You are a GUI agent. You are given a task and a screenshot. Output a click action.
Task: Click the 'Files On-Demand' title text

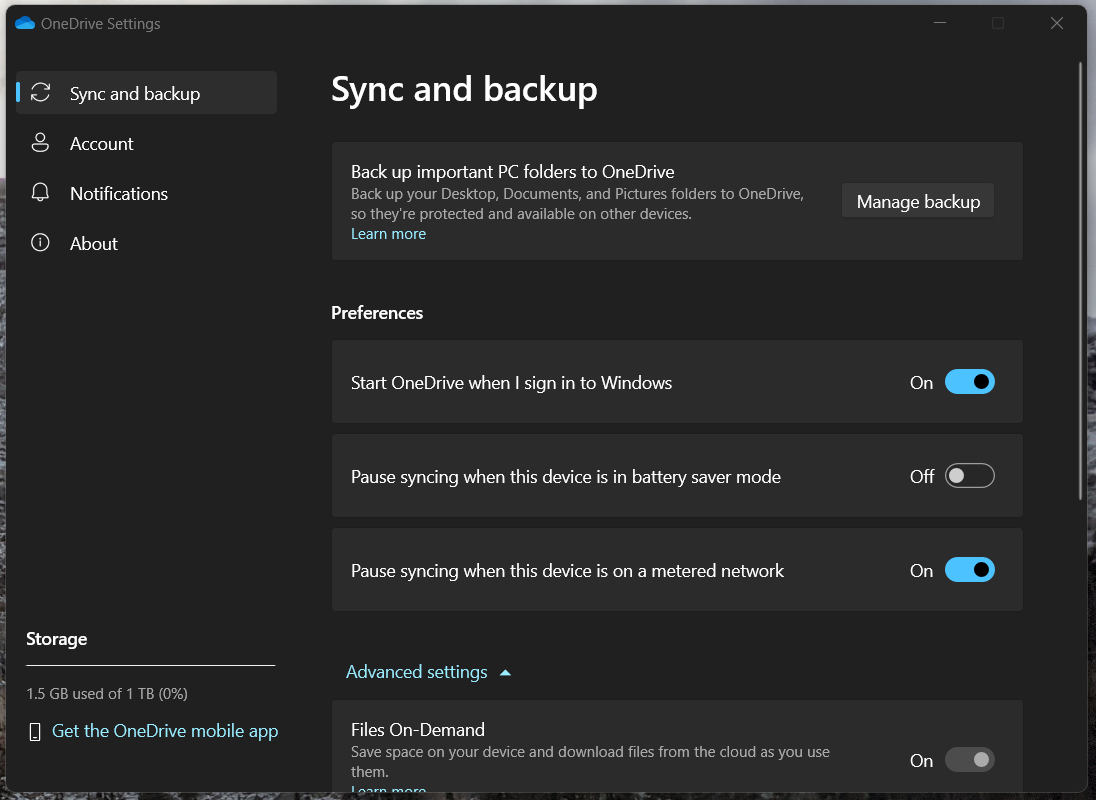point(417,730)
